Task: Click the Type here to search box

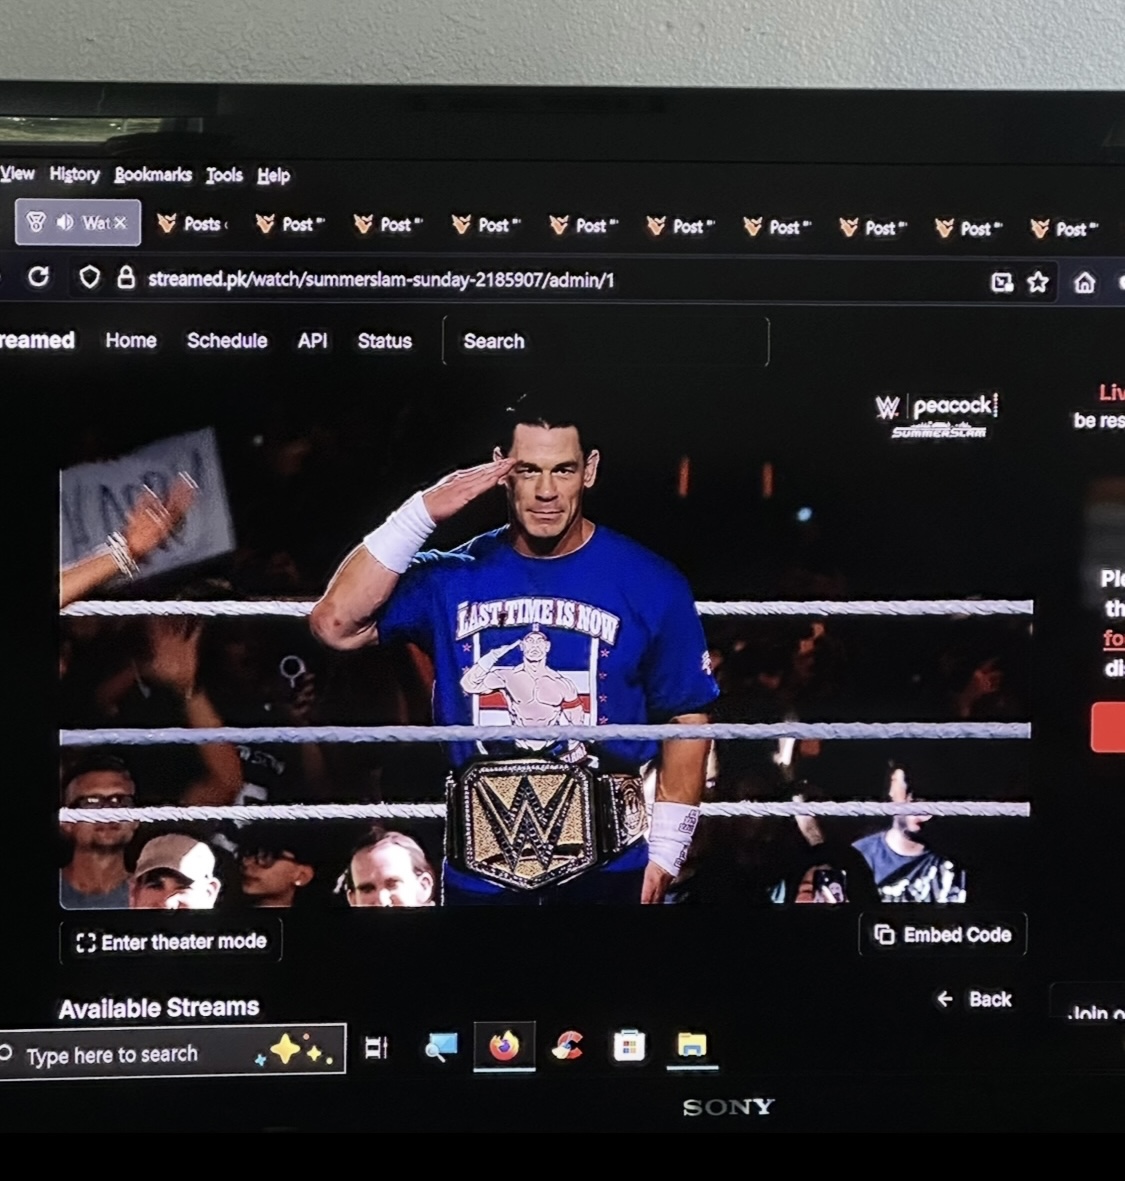Action: point(172,1051)
